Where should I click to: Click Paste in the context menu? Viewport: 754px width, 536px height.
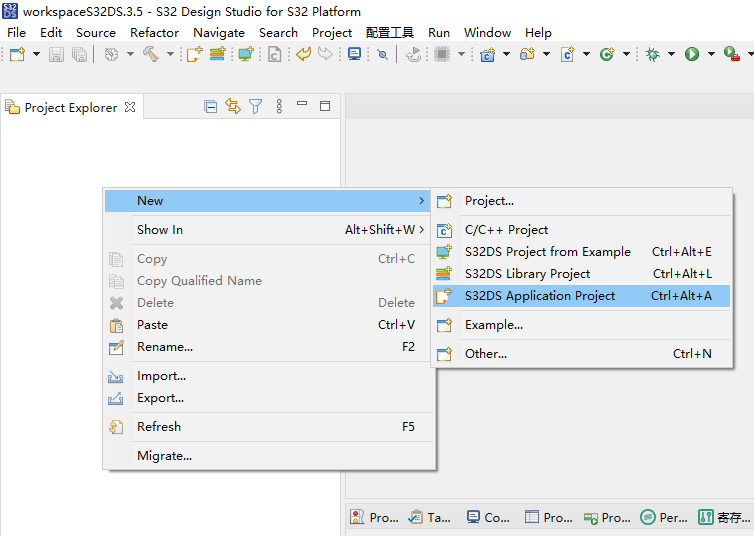point(267,325)
